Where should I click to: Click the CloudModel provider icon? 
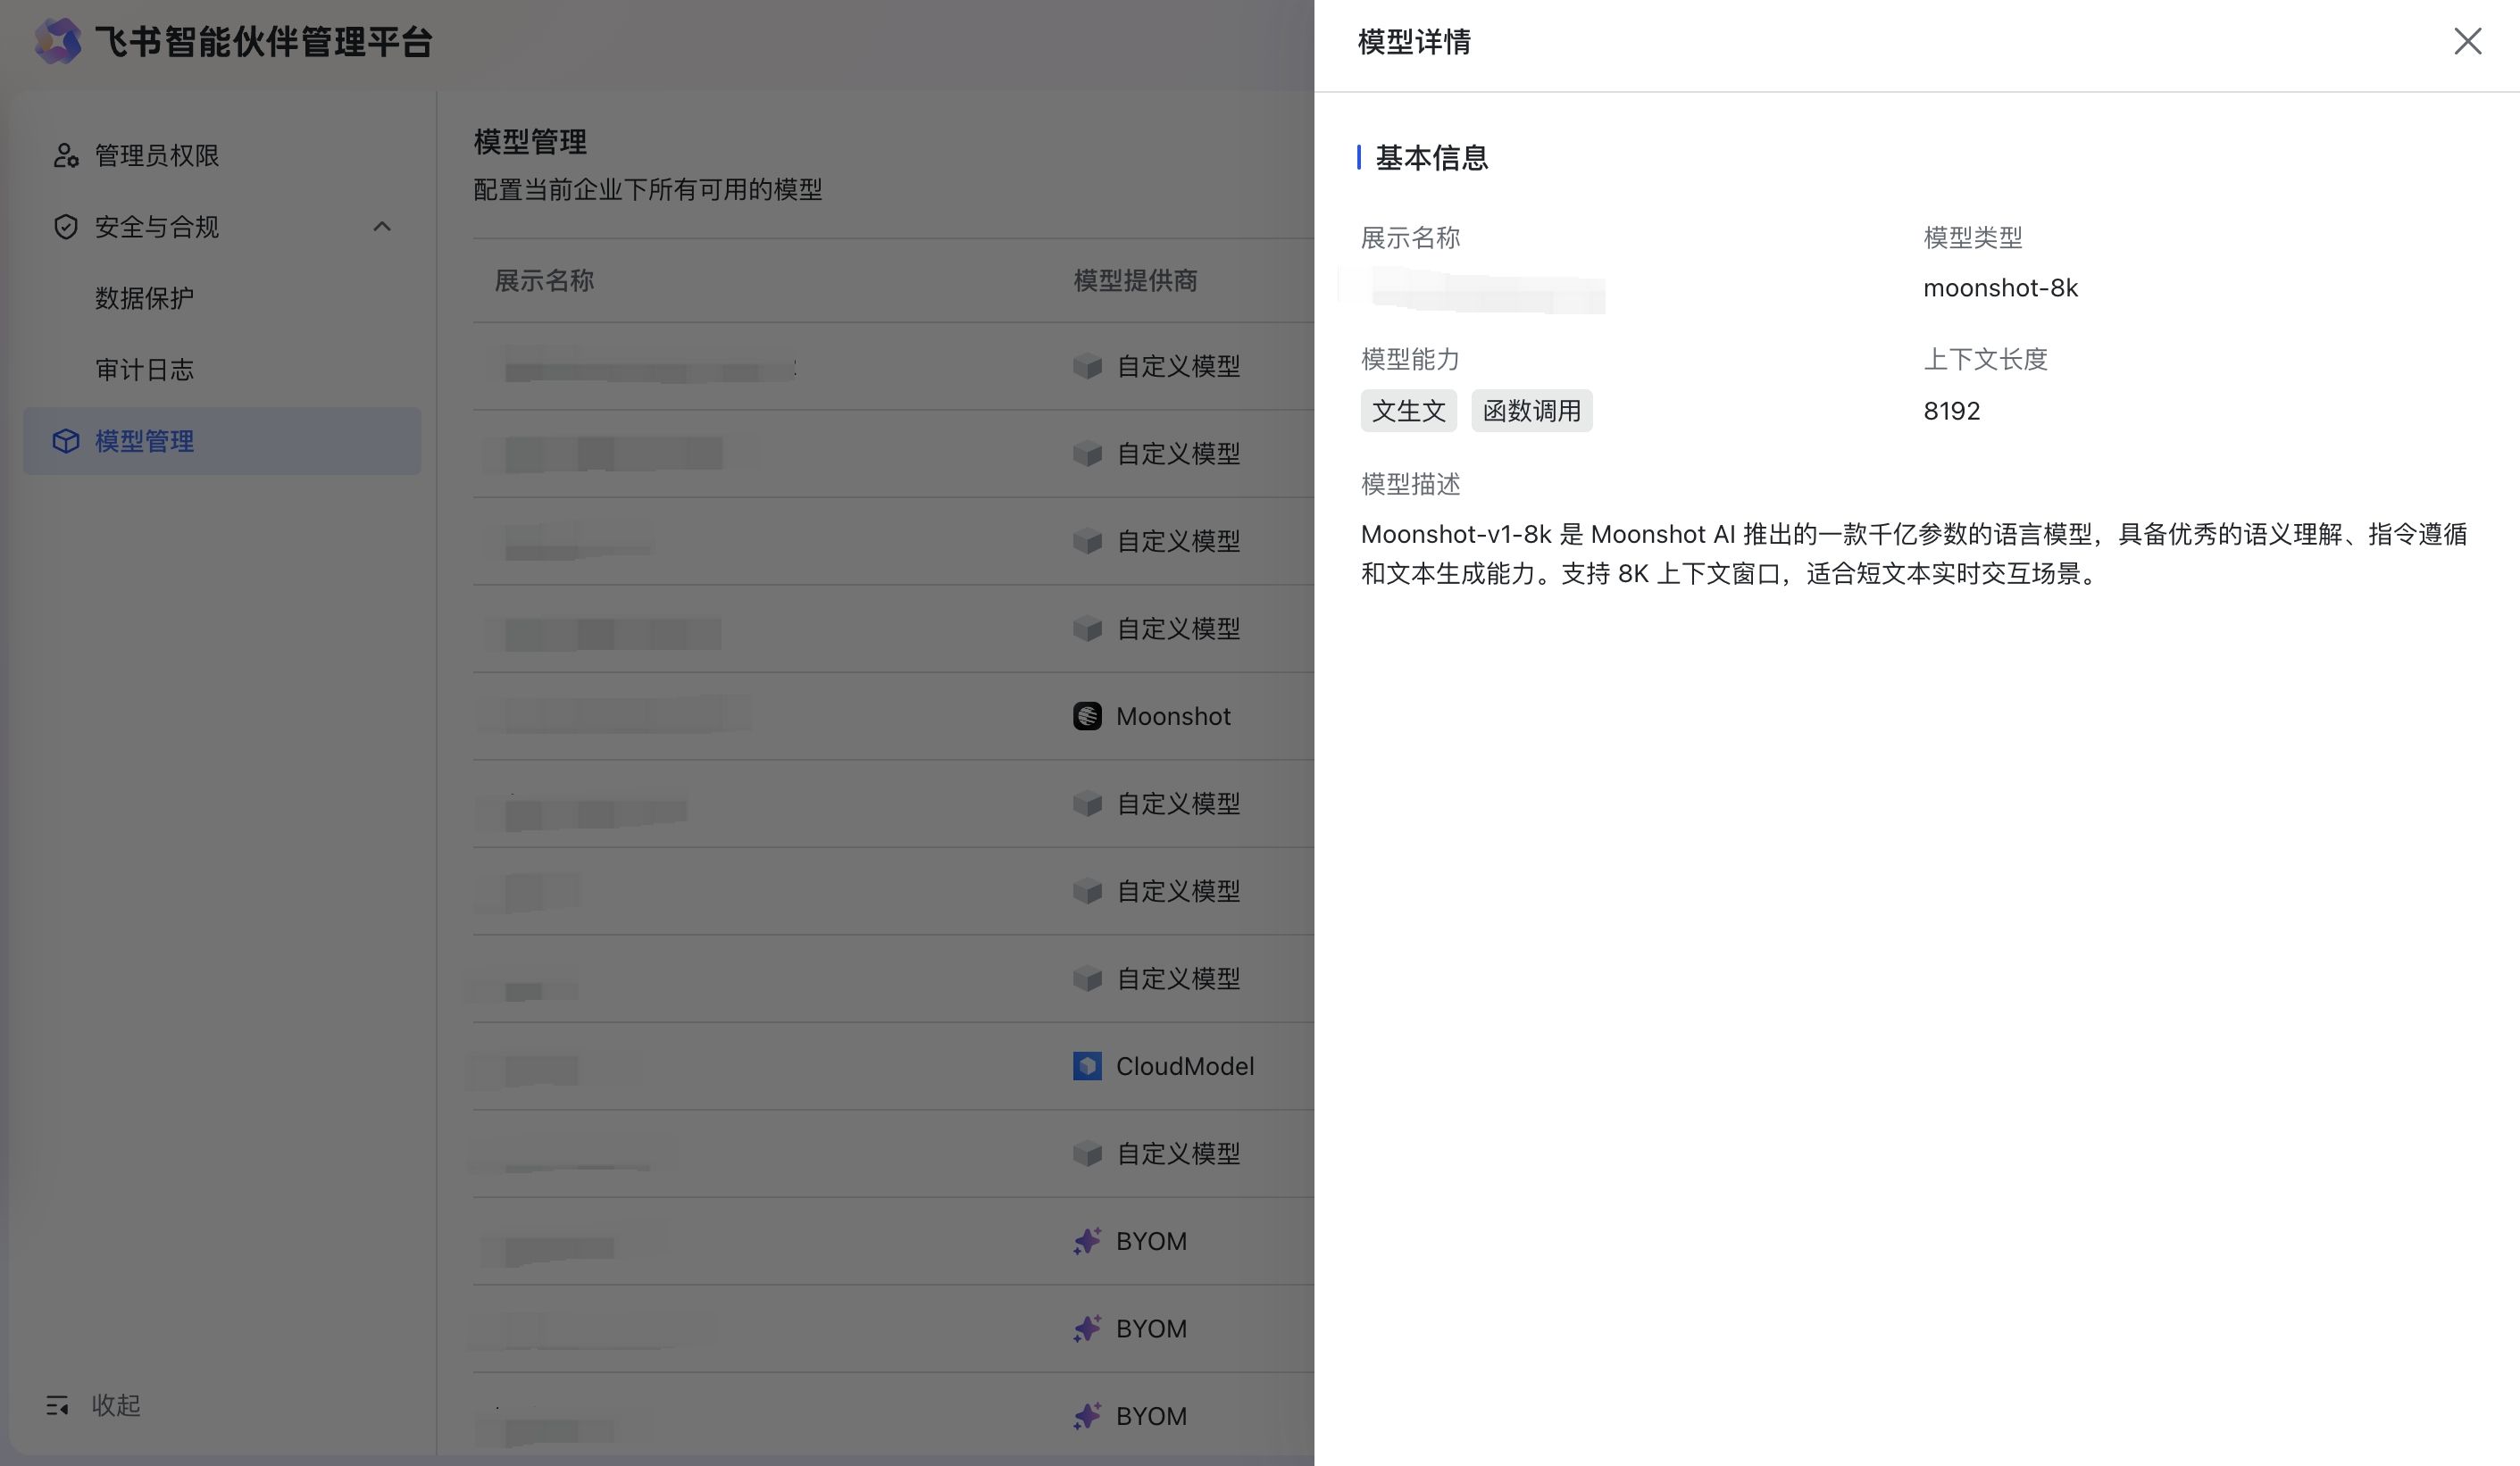pyautogui.click(x=1087, y=1066)
